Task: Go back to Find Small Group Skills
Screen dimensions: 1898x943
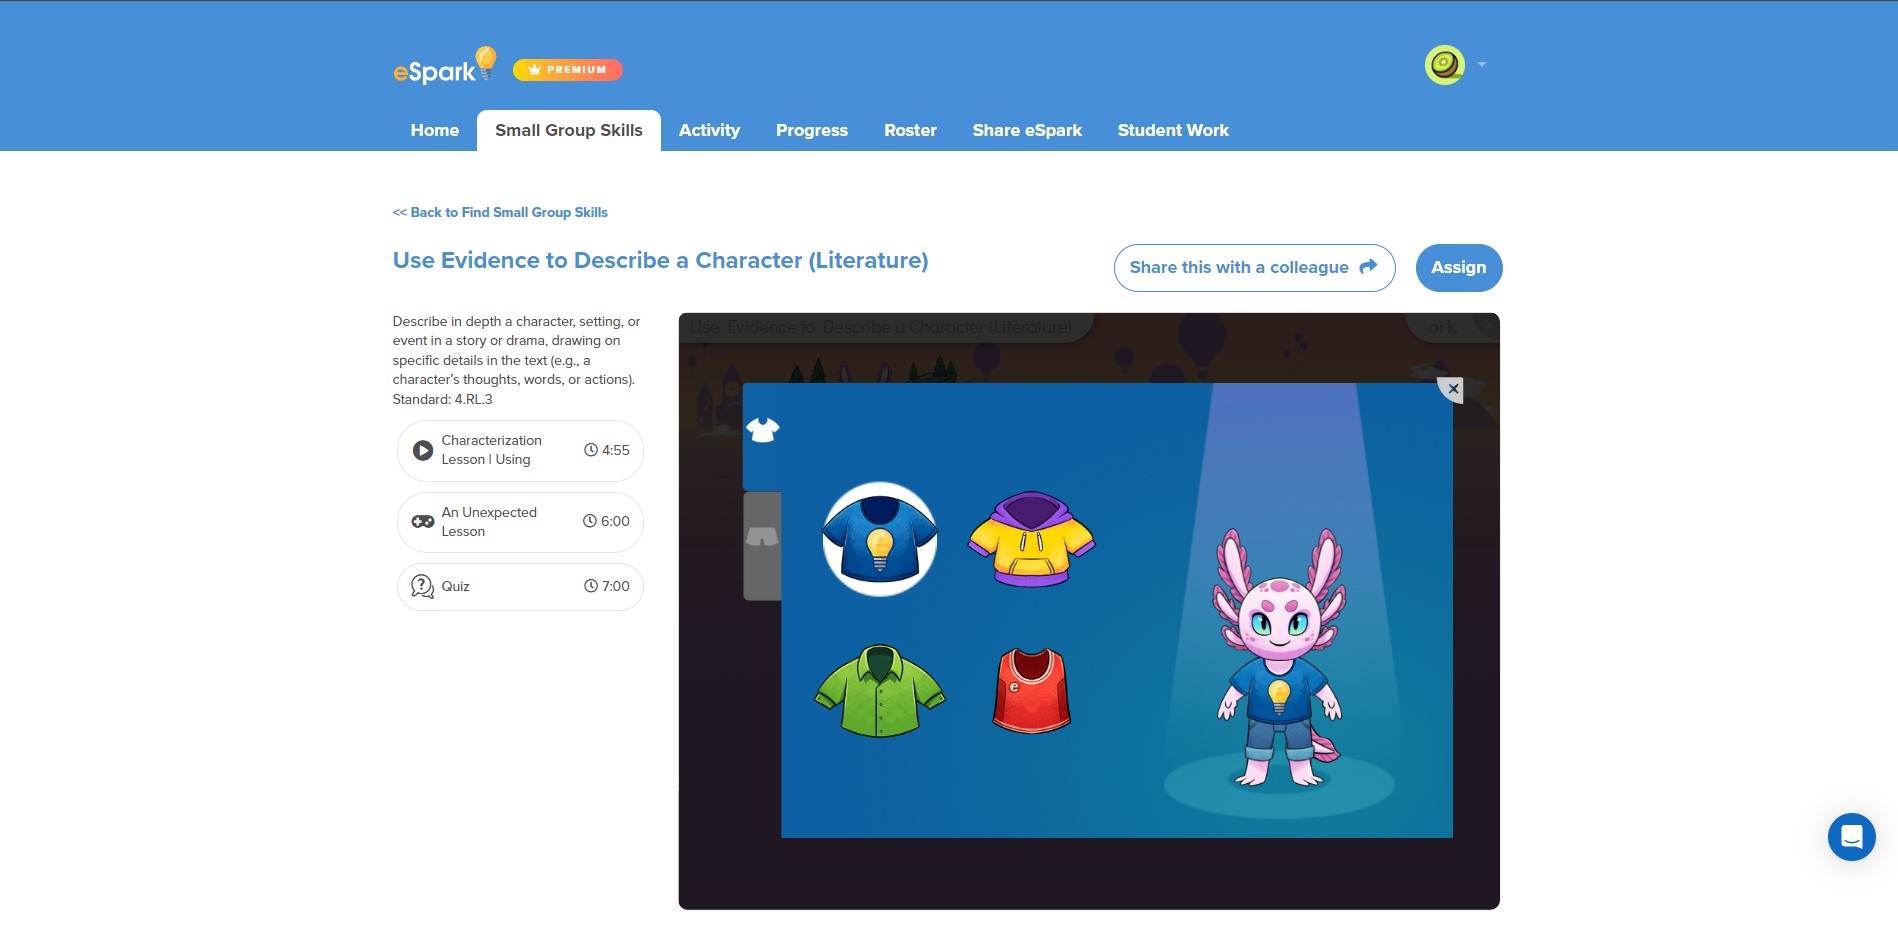Action: click(500, 212)
